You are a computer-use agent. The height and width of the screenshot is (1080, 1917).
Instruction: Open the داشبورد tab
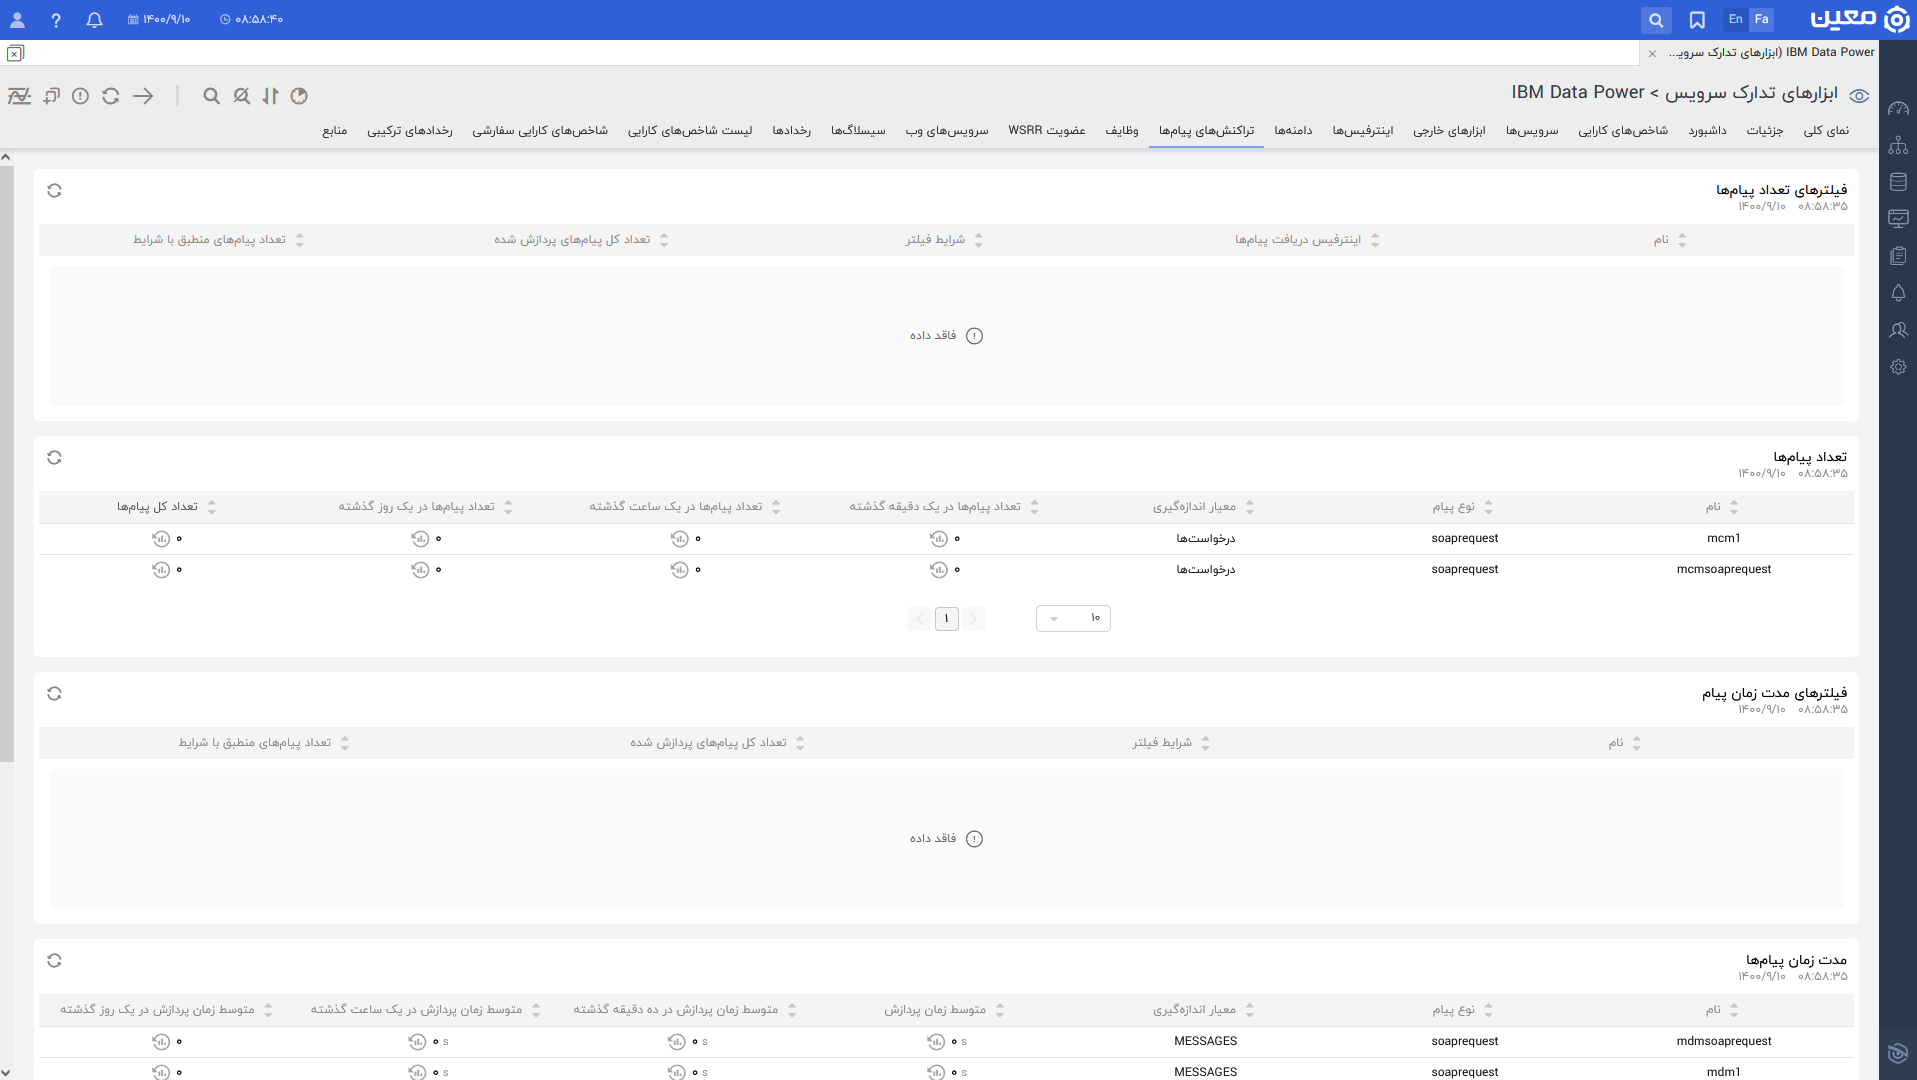(1708, 131)
